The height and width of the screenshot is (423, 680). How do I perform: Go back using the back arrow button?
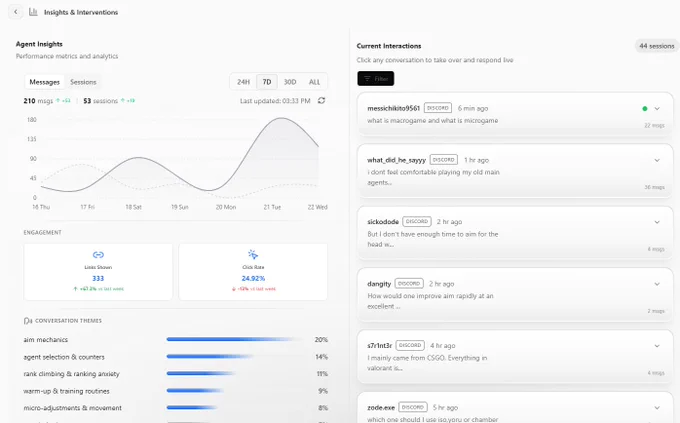tap(16, 12)
